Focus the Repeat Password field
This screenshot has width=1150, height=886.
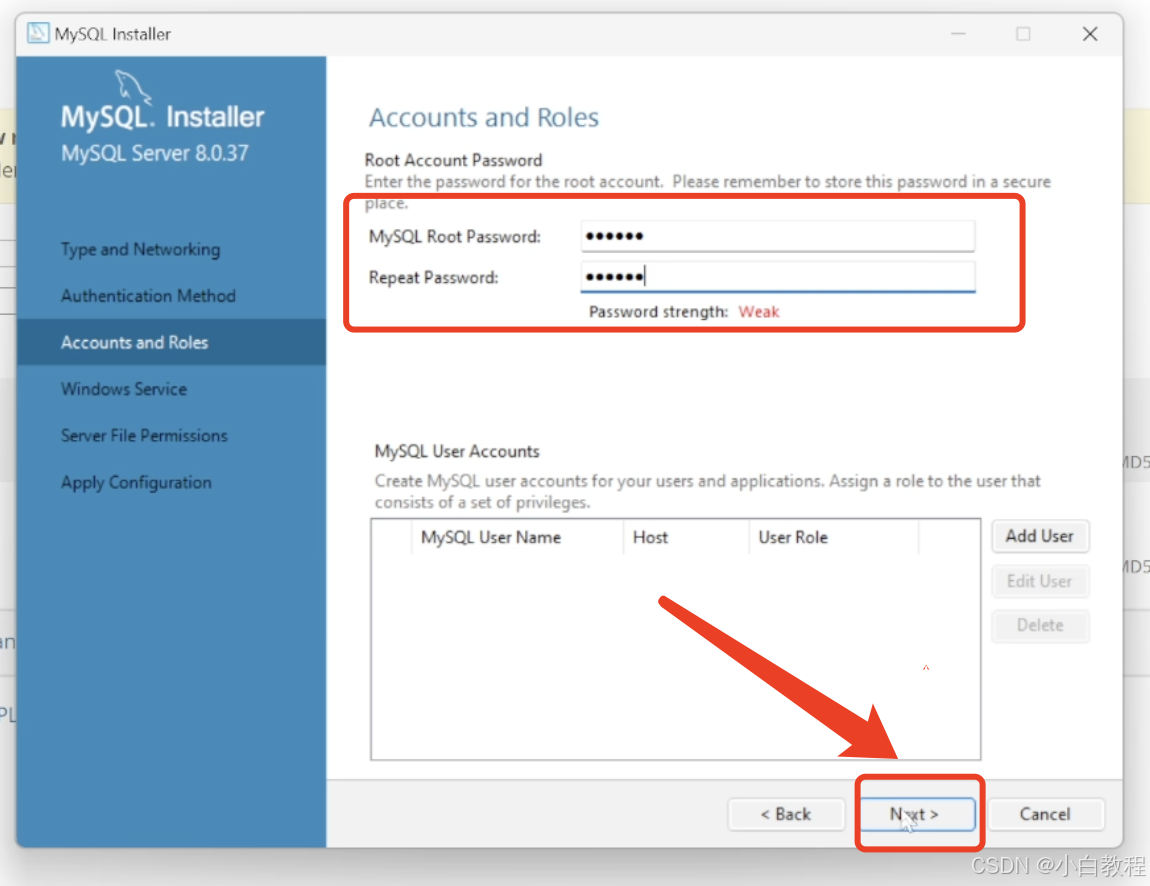(777, 277)
